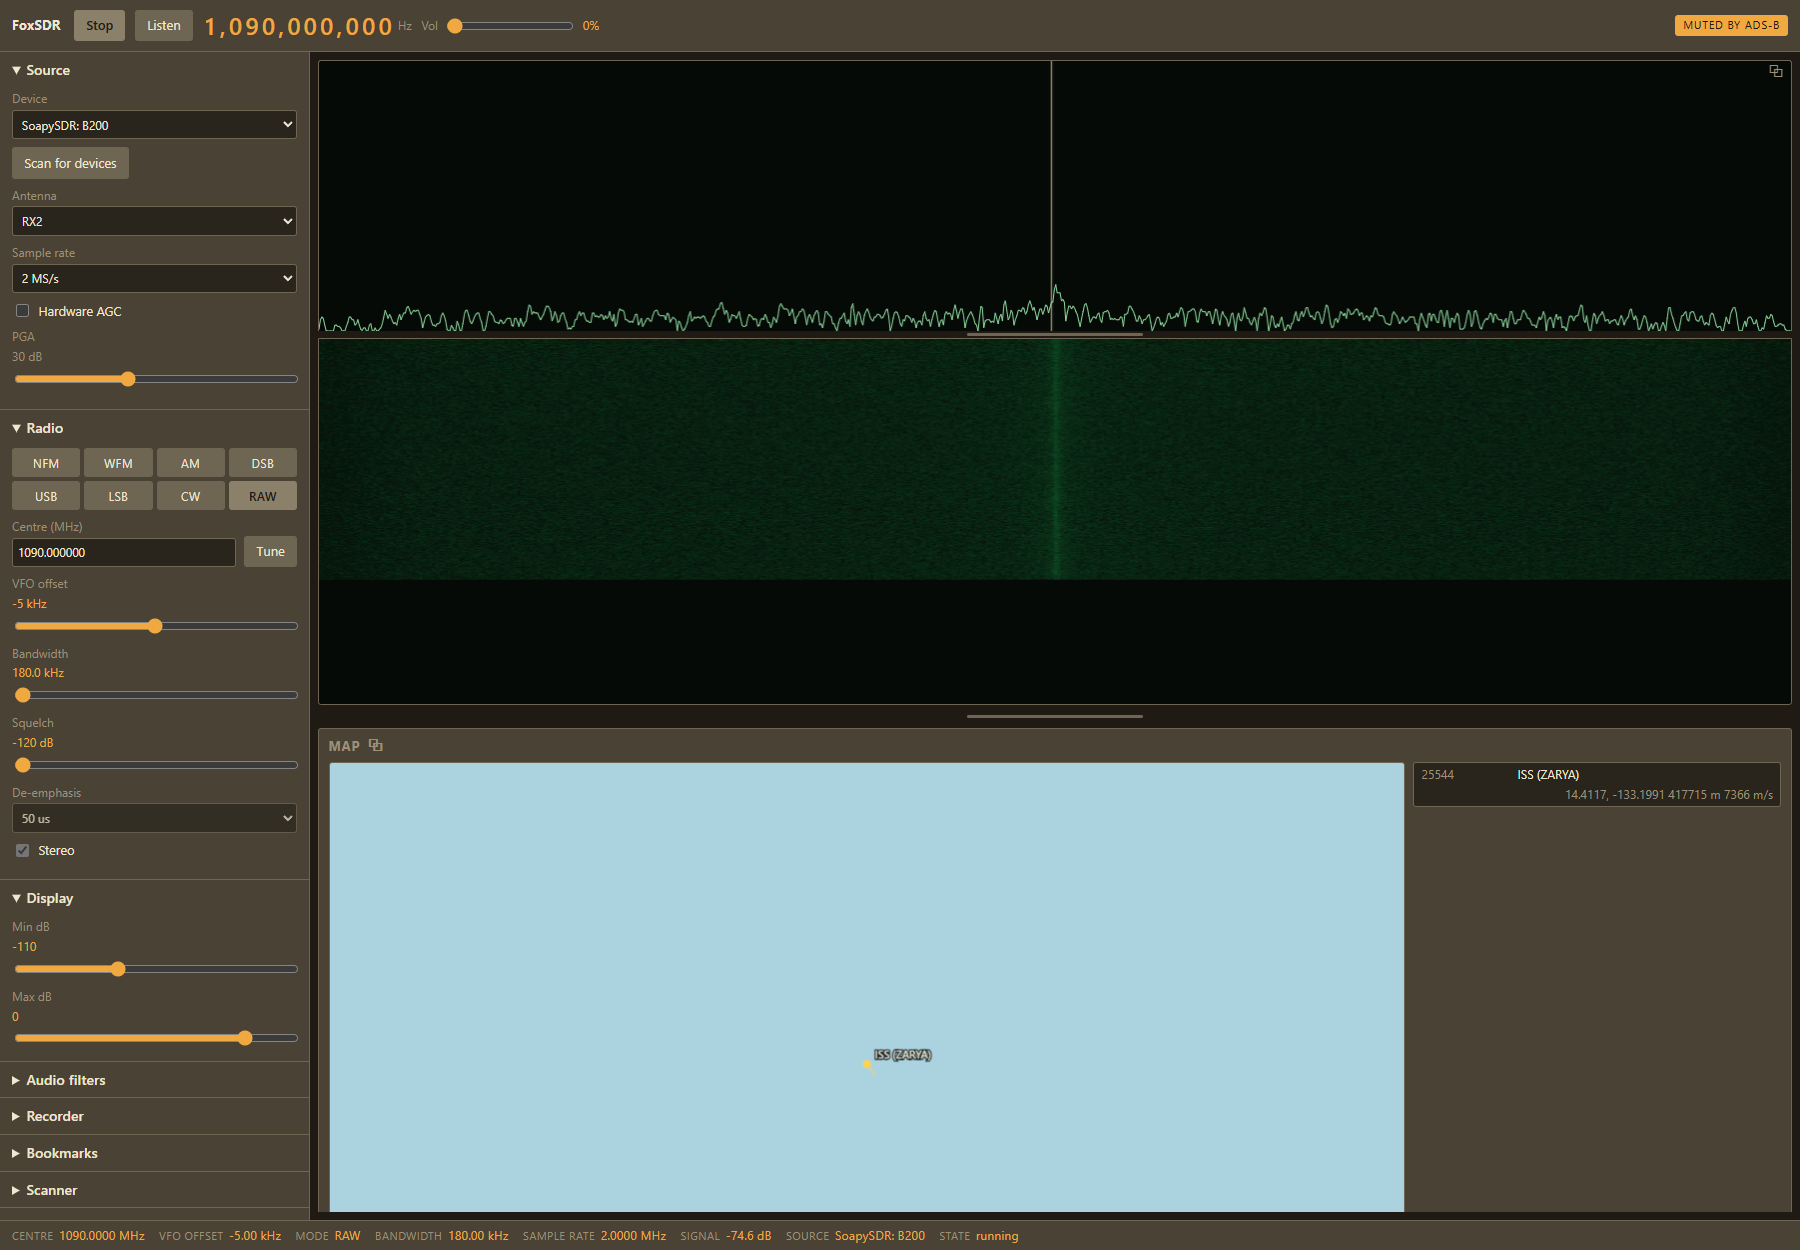1800x1250 pixels.
Task: Collapse the Display section
Action: click(42, 898)
